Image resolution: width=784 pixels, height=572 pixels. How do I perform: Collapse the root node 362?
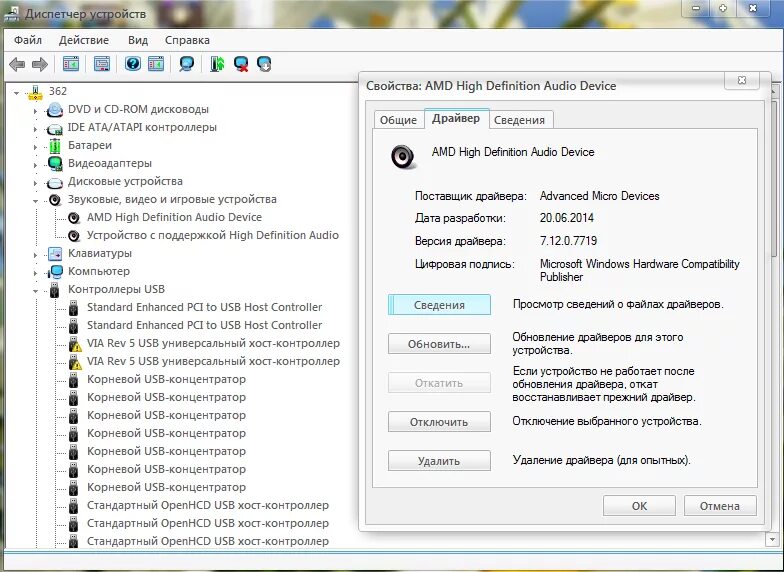tap(16, 92)
